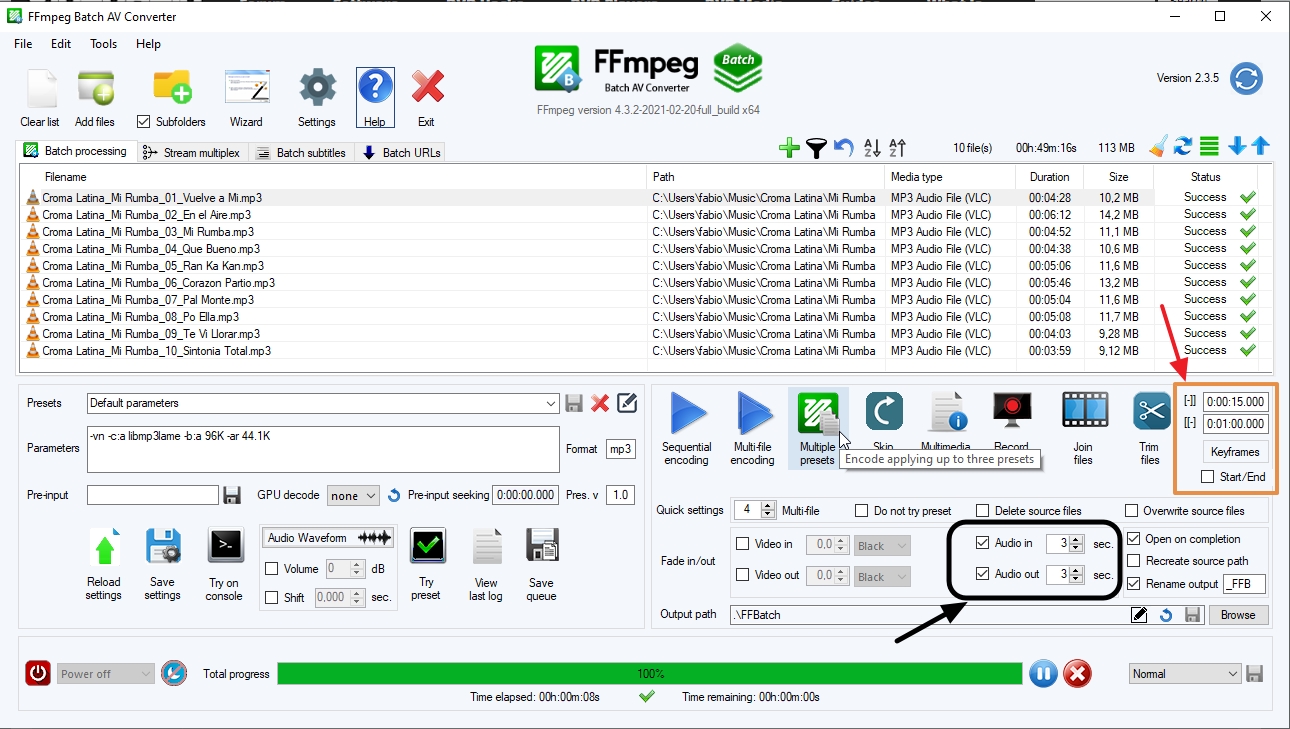
Task: Switch to the Batch URLs tab
Action: click(401, 153)
